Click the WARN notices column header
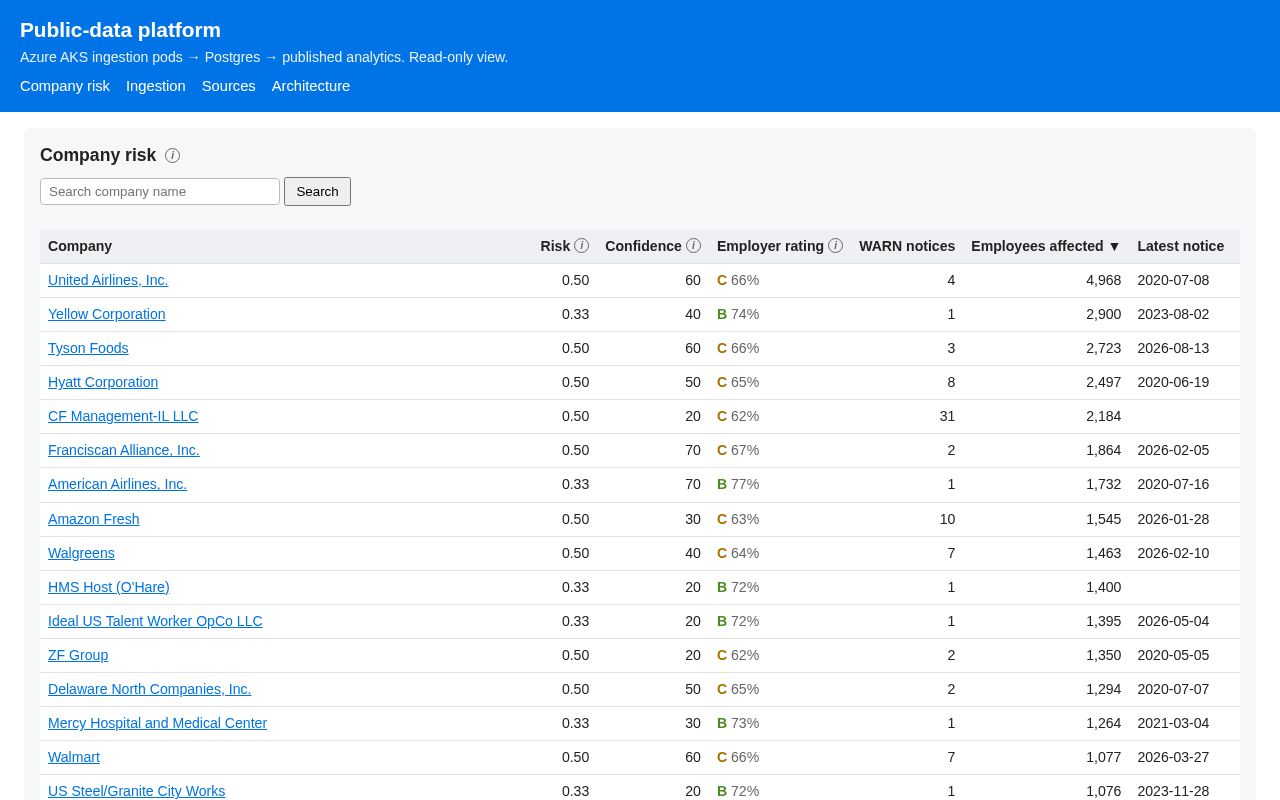The height and width of the screenshot is (800, 1280). 907,246
